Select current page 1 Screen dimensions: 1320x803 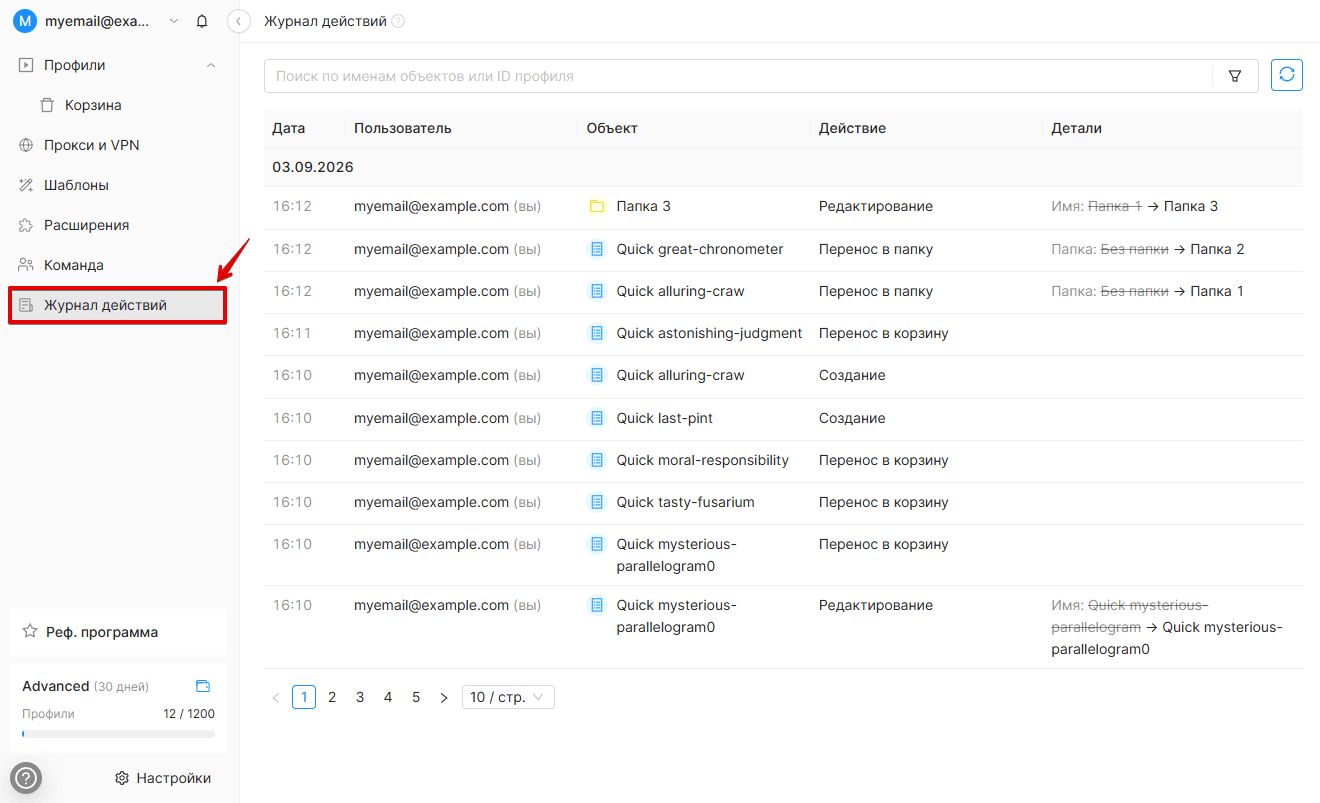coord(304,697)
